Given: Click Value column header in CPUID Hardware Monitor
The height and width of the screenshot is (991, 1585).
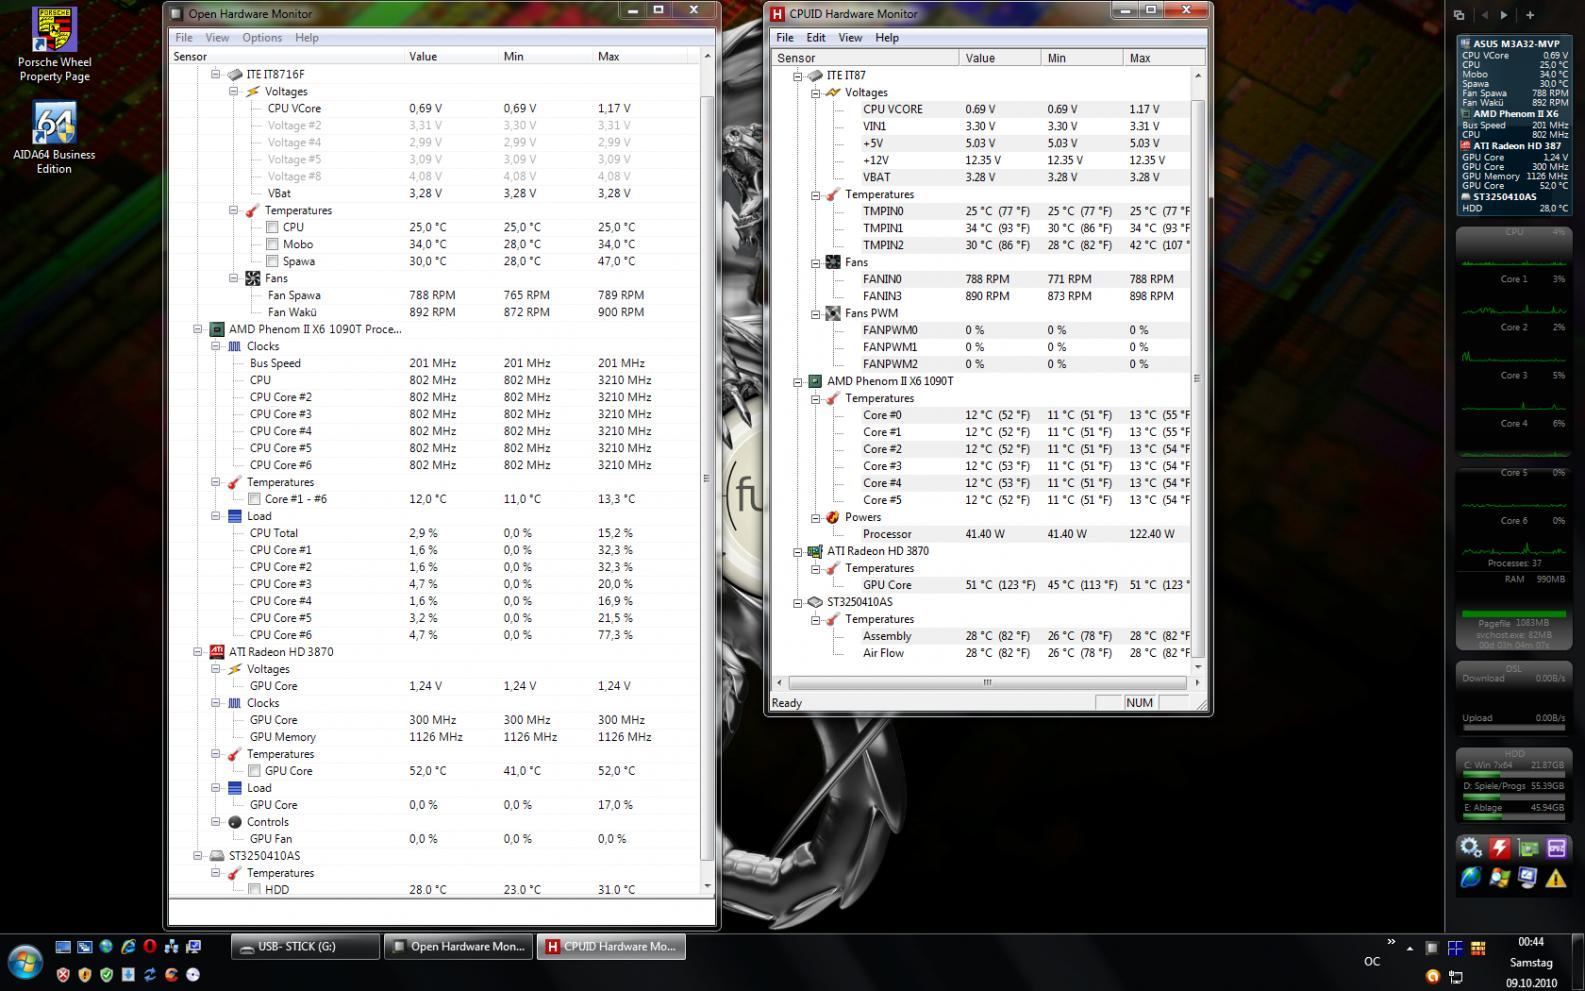Looking at the screenshot, I should coord(999,58).
